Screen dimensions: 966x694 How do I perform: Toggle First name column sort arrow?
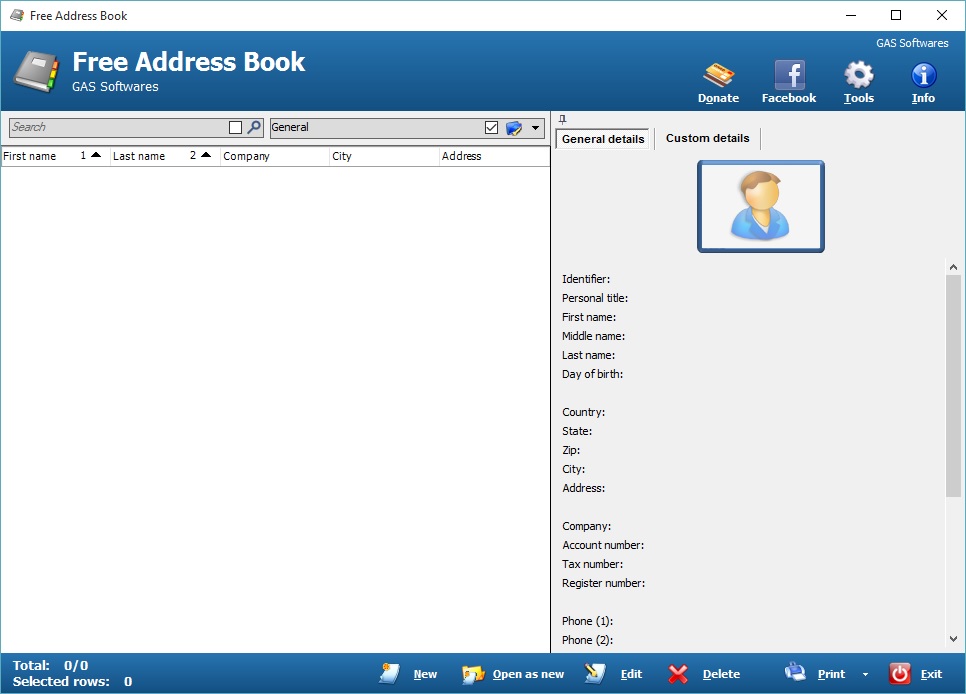click(95, 155)
